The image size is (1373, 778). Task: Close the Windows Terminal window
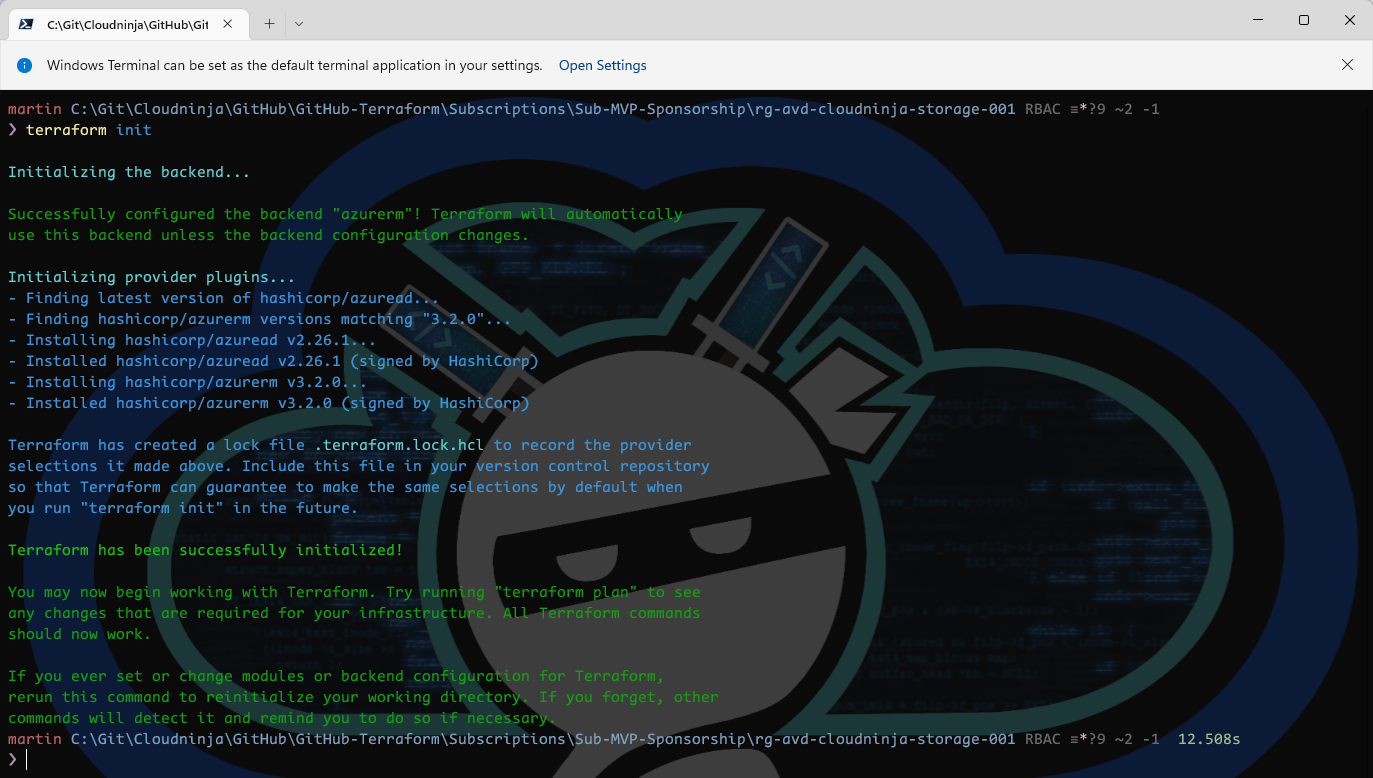click(1349, 20)
